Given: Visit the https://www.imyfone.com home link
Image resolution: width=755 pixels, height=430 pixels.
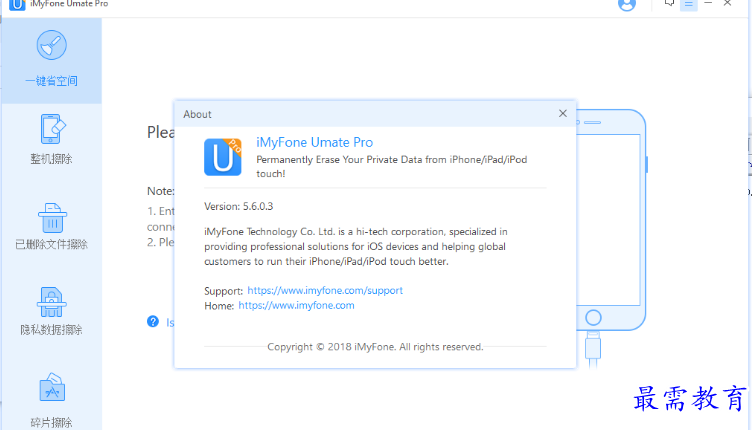Looking at the screenshot, I should (x=296, y=305).
